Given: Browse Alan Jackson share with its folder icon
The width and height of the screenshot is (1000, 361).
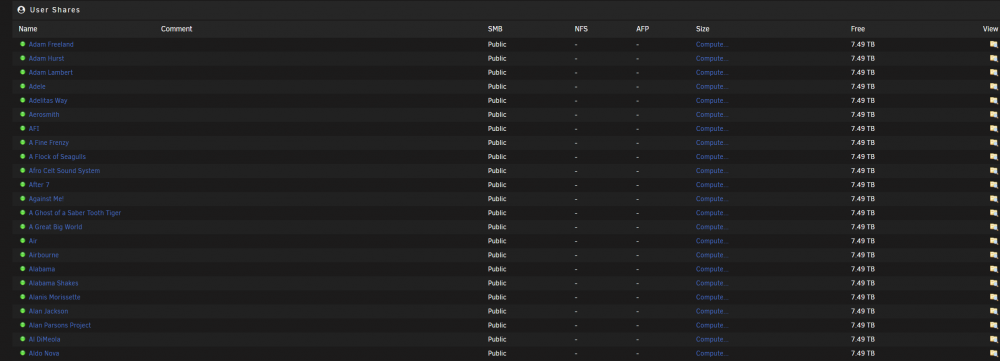Looking at the screenshot, I should [x=993, y=311].
